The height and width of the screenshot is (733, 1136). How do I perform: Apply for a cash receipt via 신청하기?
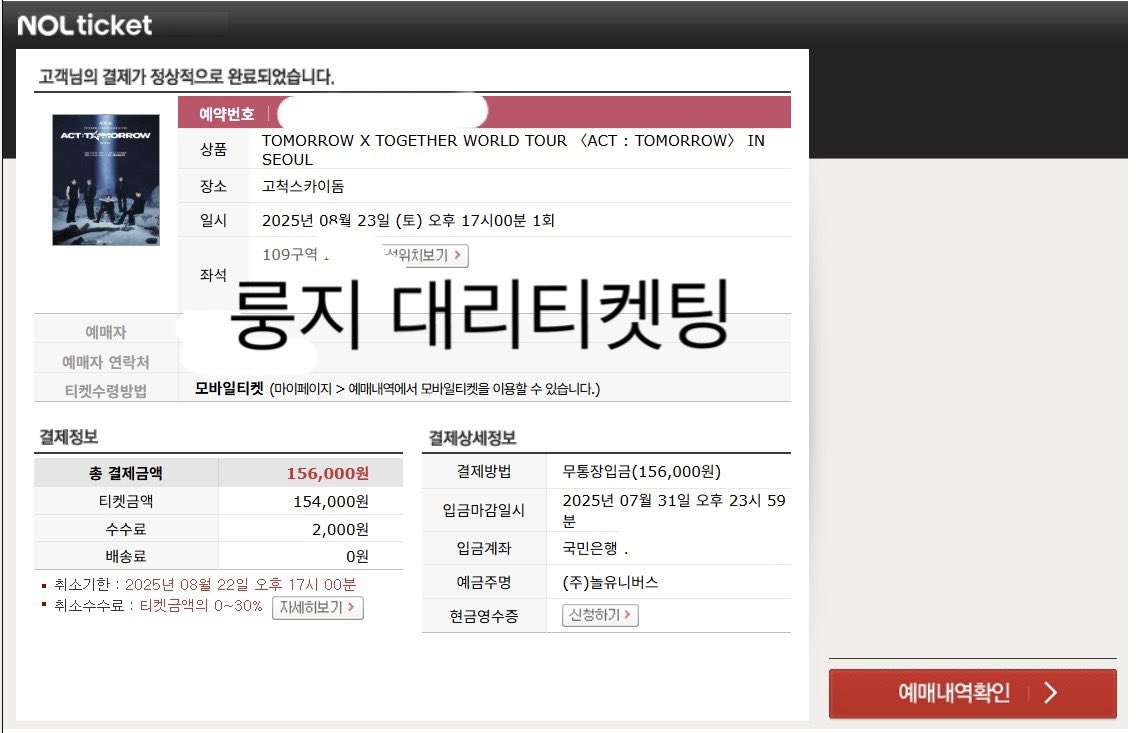[x=598, y=615]
